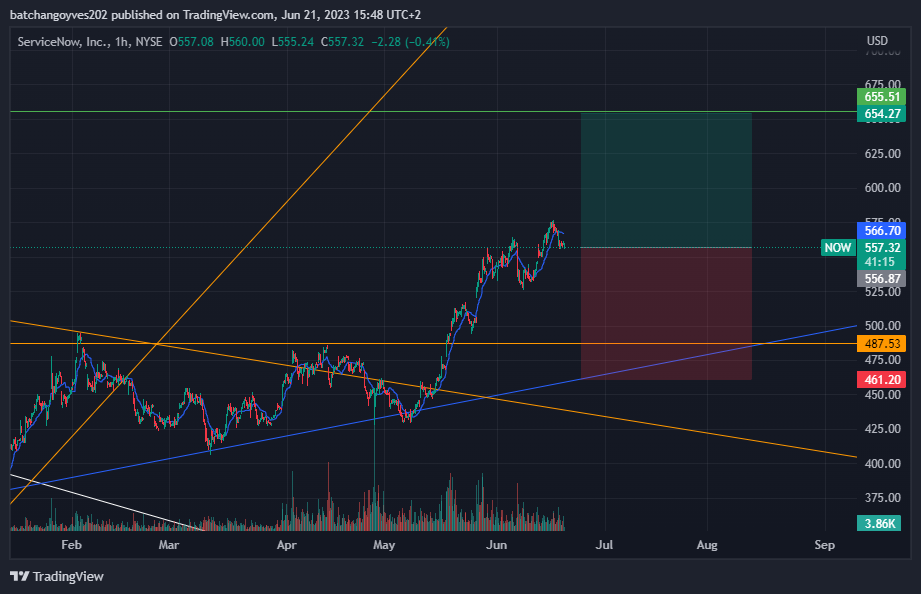Select the 654.27 target price label

[882, 113]
